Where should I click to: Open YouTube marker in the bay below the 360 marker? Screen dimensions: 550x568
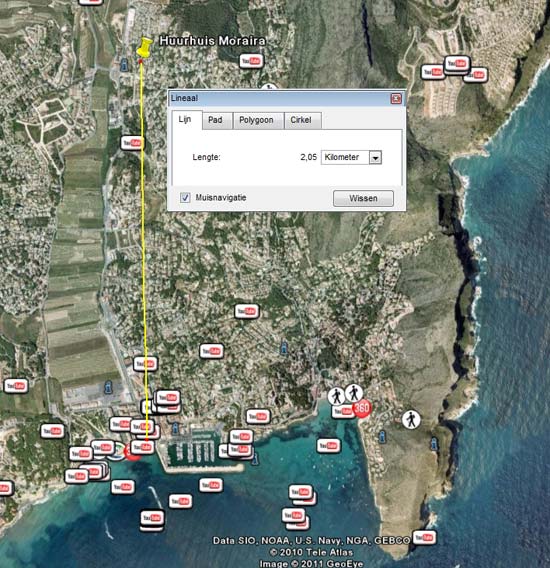pos(329,446)
